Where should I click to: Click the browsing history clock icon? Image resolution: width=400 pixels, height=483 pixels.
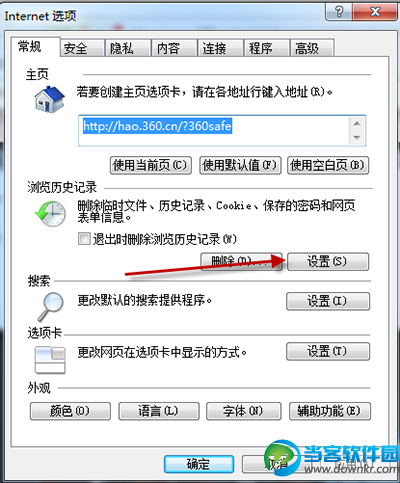click(x=51, y=214)
